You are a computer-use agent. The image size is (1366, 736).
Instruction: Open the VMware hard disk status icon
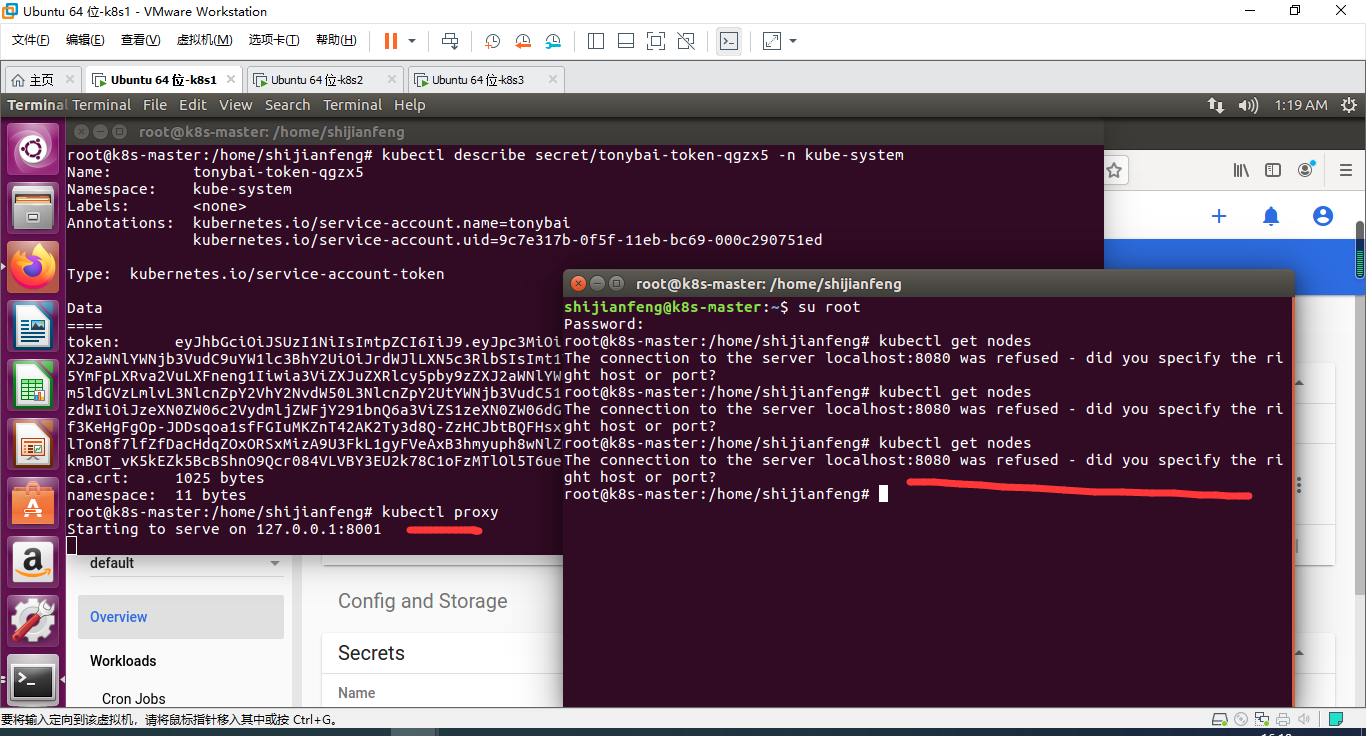click(x=1219, y=719)
